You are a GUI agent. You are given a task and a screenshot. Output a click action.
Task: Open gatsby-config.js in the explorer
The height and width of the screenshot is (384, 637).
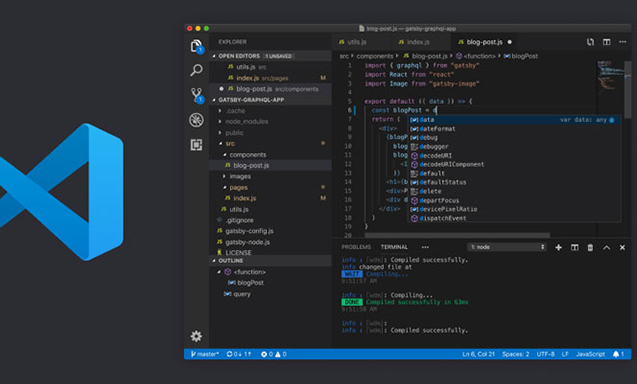(271, 231)
